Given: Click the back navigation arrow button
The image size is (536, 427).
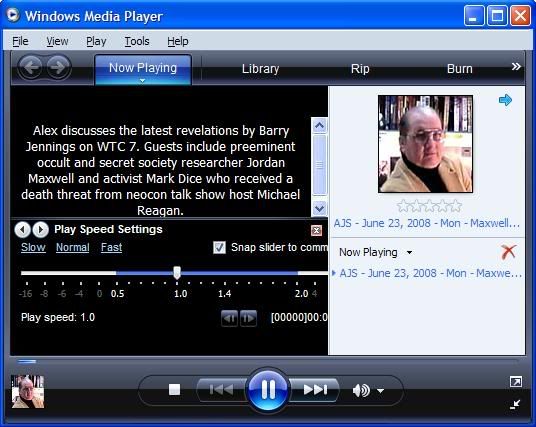Looking at the screenshot, I should click(x=30, y=67).
